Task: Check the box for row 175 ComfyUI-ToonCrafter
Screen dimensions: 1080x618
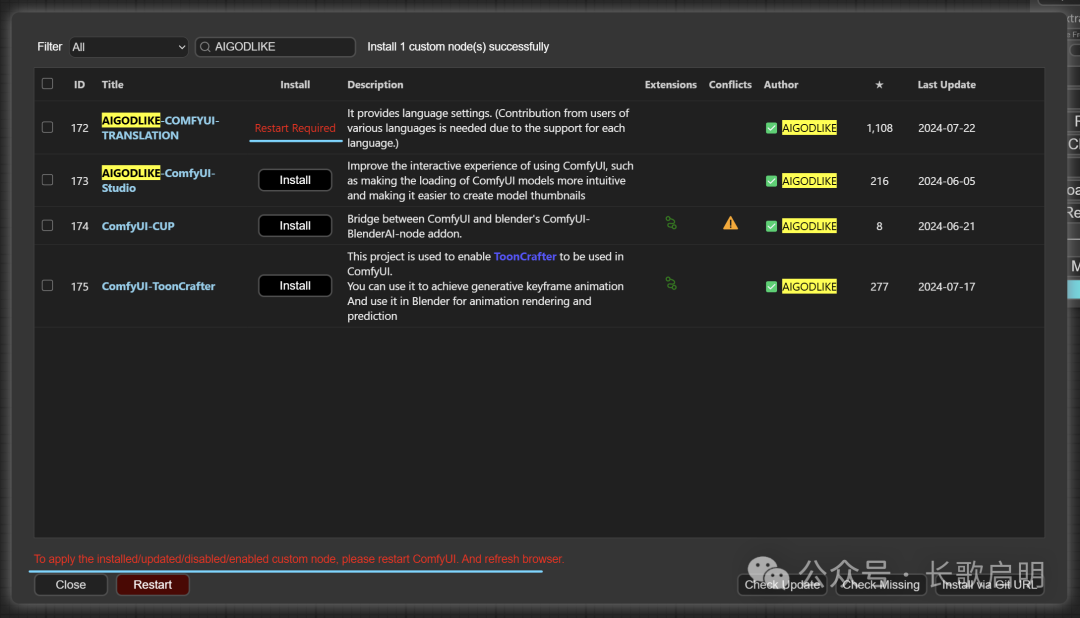Action: coord(48,285)
